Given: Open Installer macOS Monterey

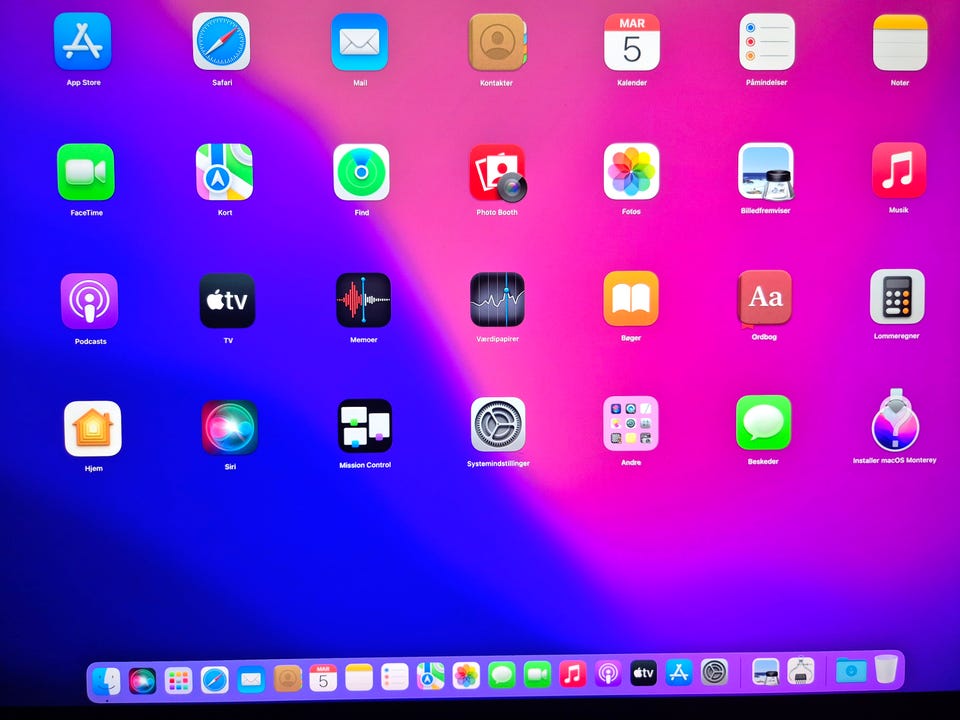Looking at the screenshot, I should point(895,420).
